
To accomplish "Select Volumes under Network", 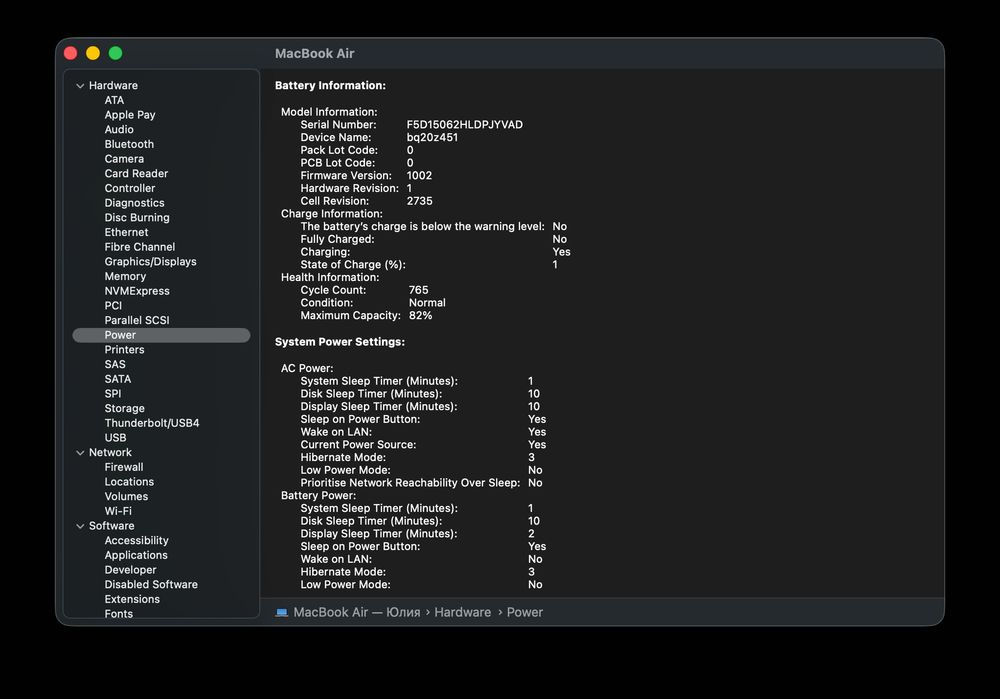I will [x=126, y=496].
